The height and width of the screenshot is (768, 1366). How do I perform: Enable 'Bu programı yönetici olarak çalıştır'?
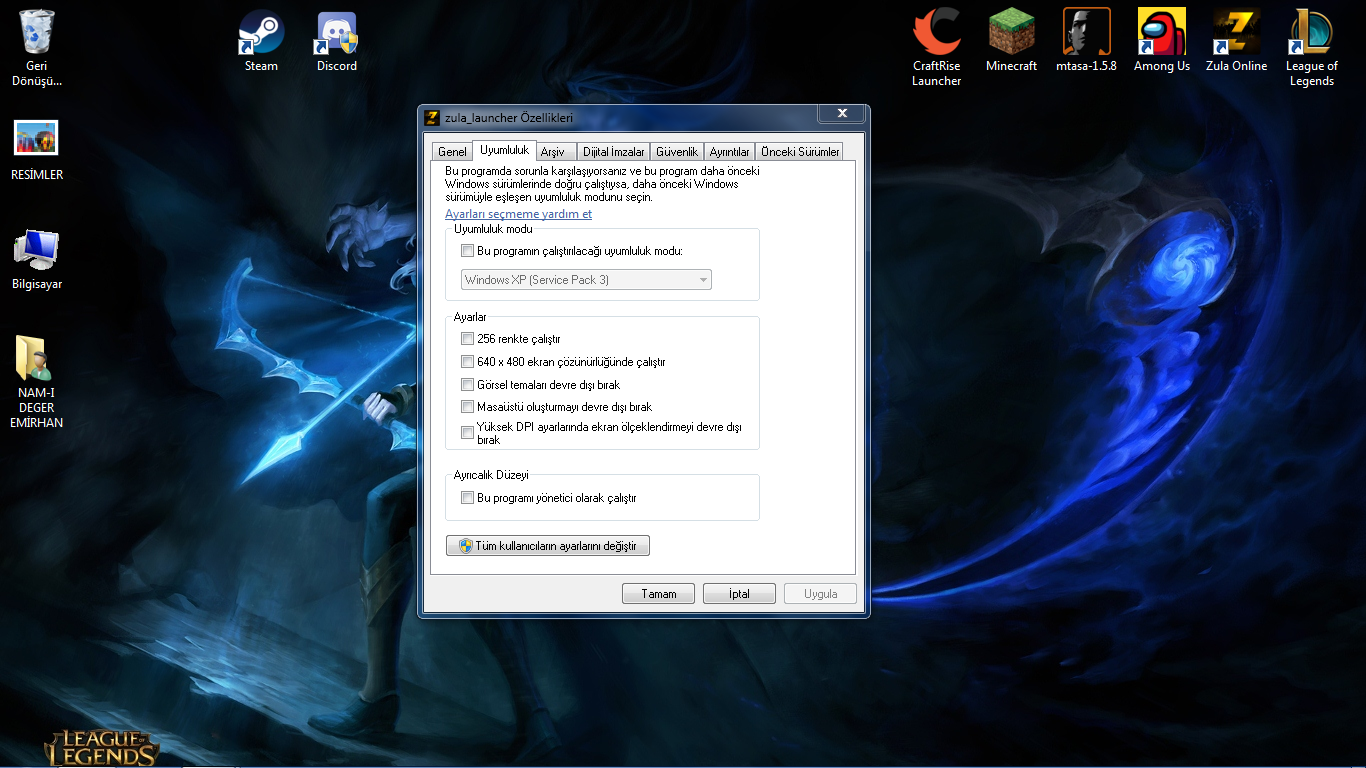tap(467, 498)
